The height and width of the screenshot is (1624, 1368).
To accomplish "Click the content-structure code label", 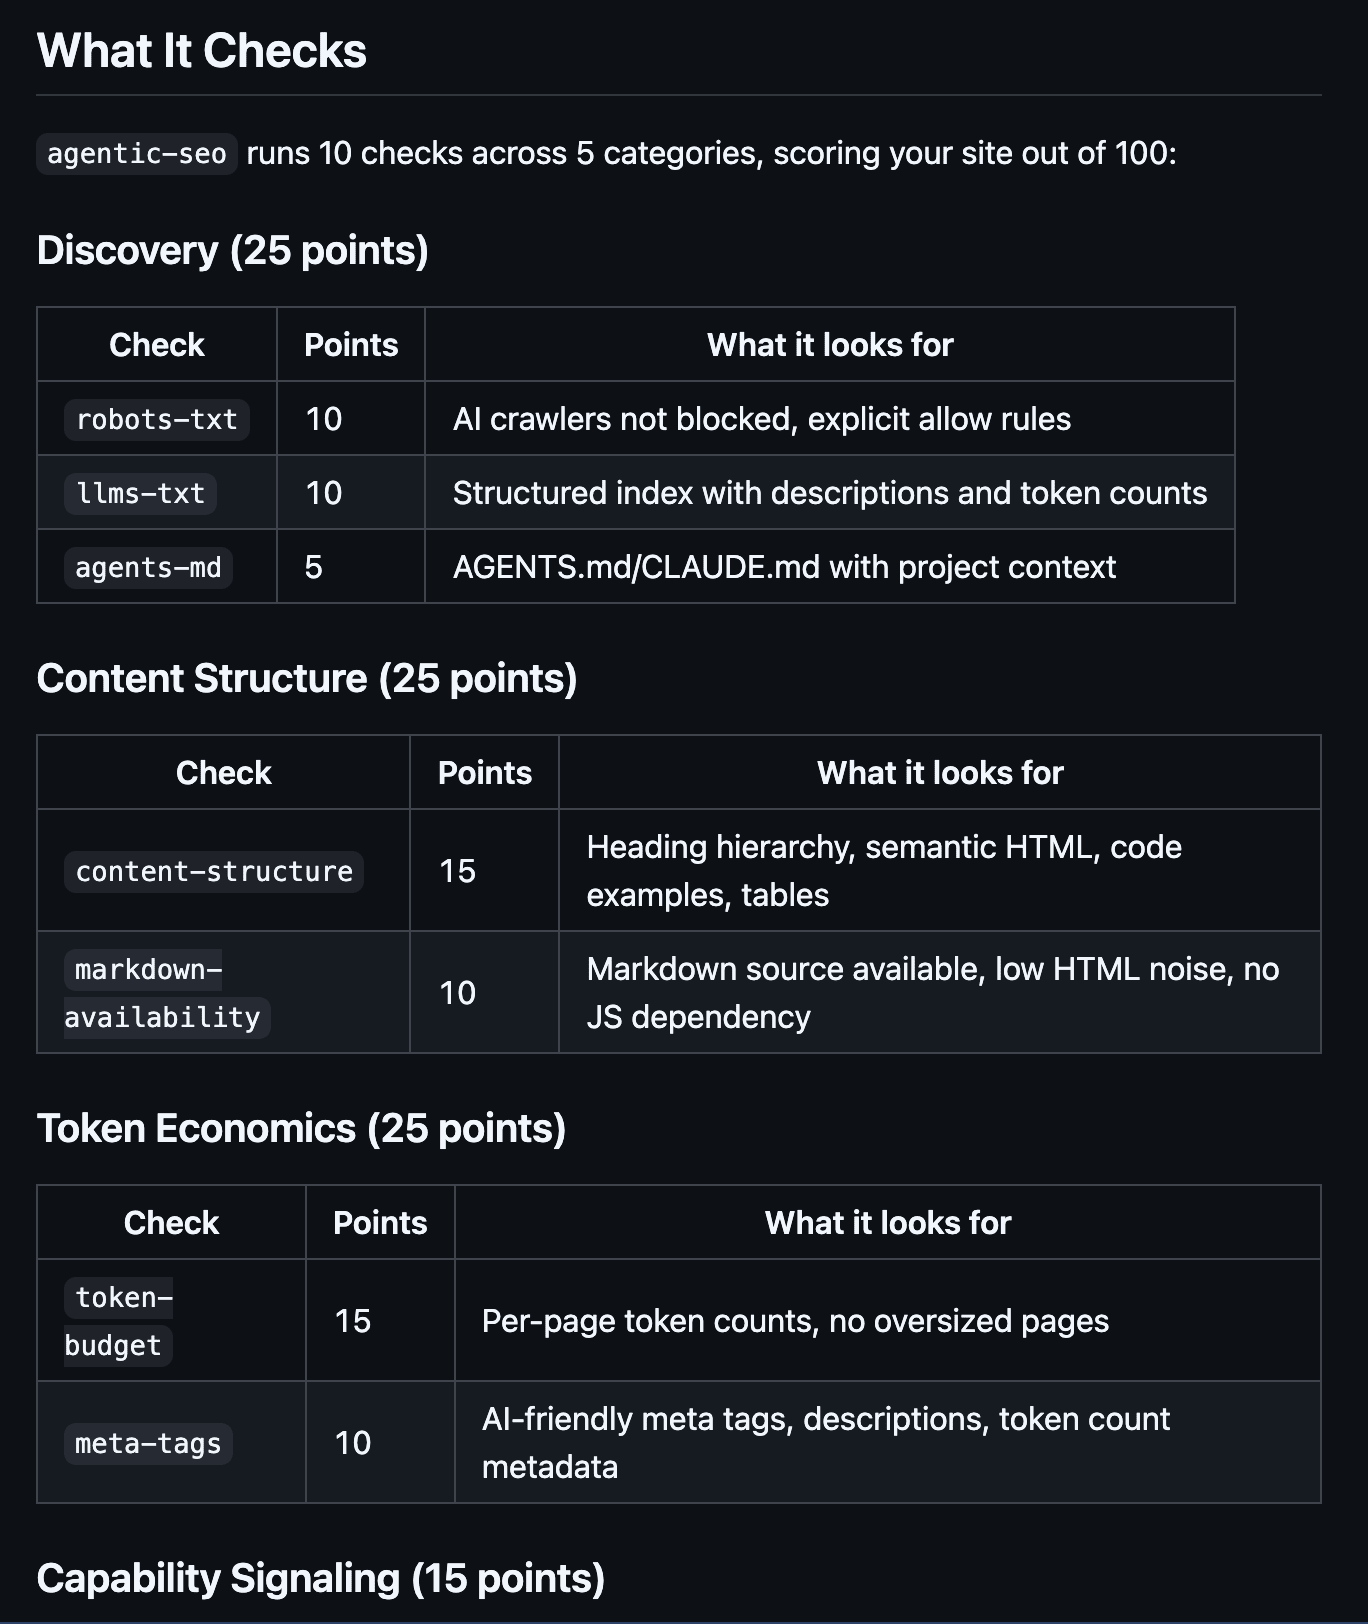I will pos(214,871).
